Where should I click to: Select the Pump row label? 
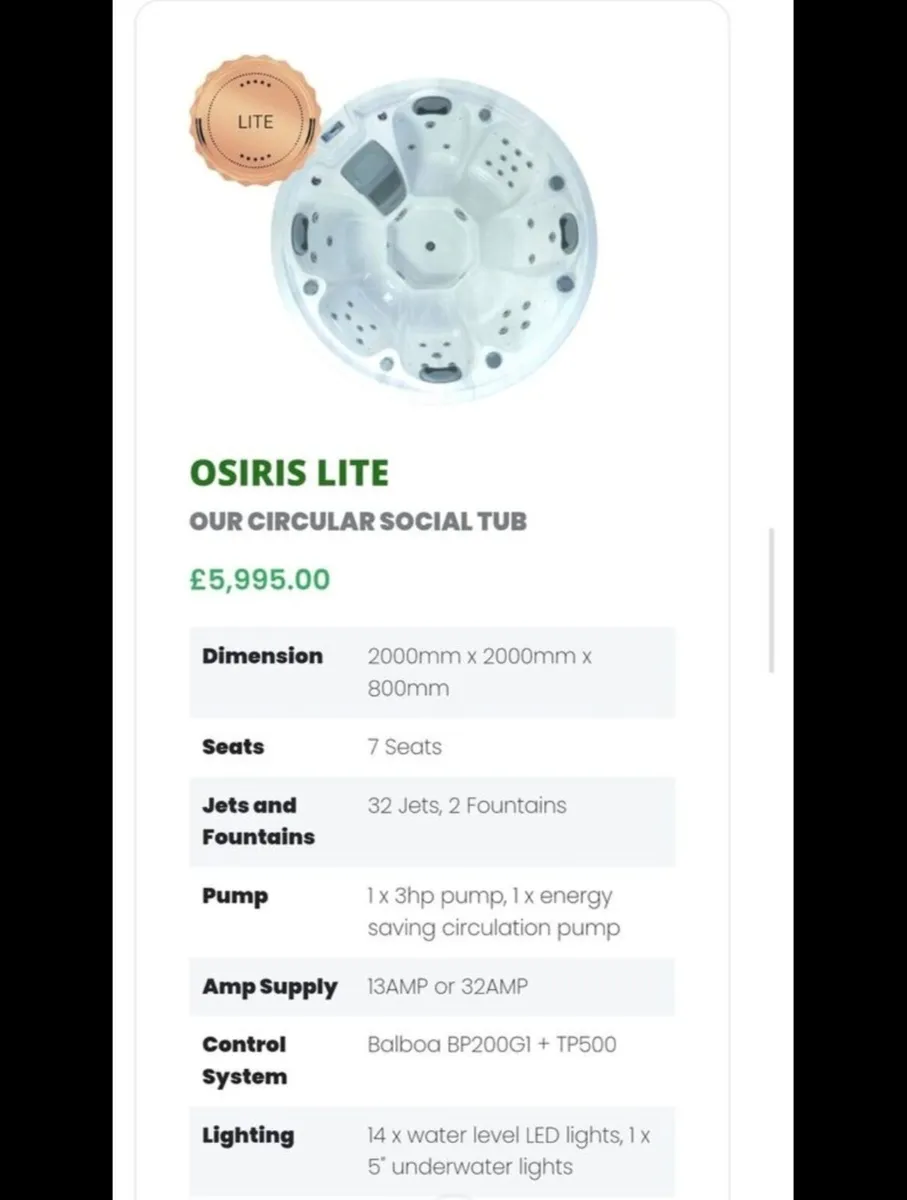coord(235,896)
